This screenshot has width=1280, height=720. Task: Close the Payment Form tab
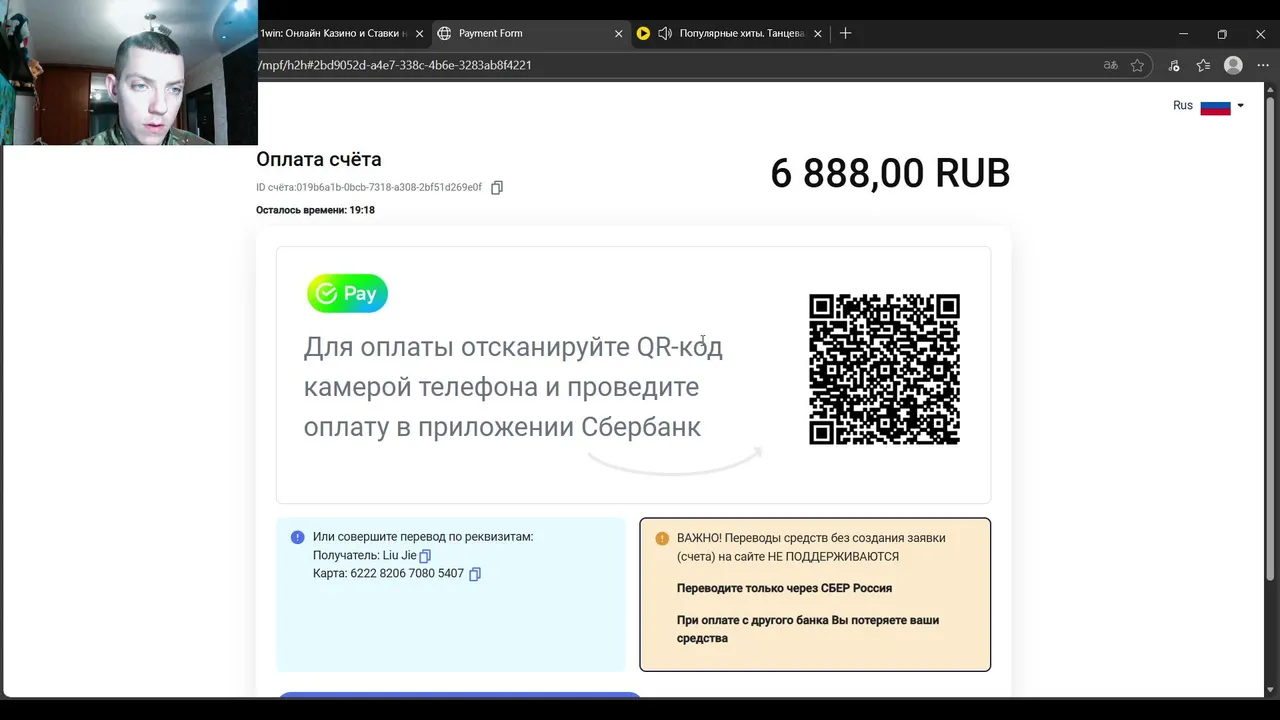click(x=618, y=33)
